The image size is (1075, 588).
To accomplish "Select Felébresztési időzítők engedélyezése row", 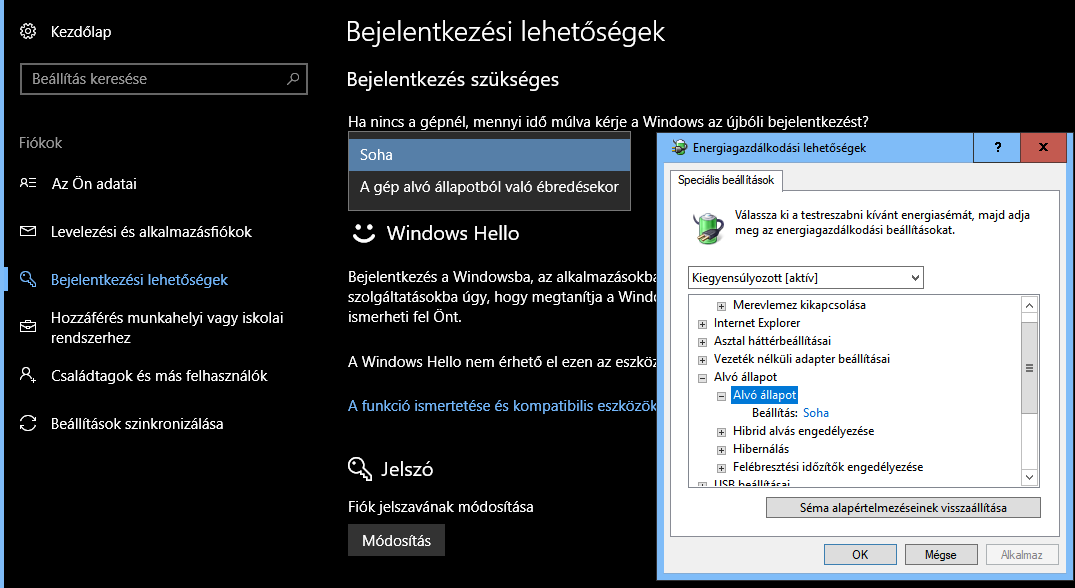I will (x=828, y=467).
